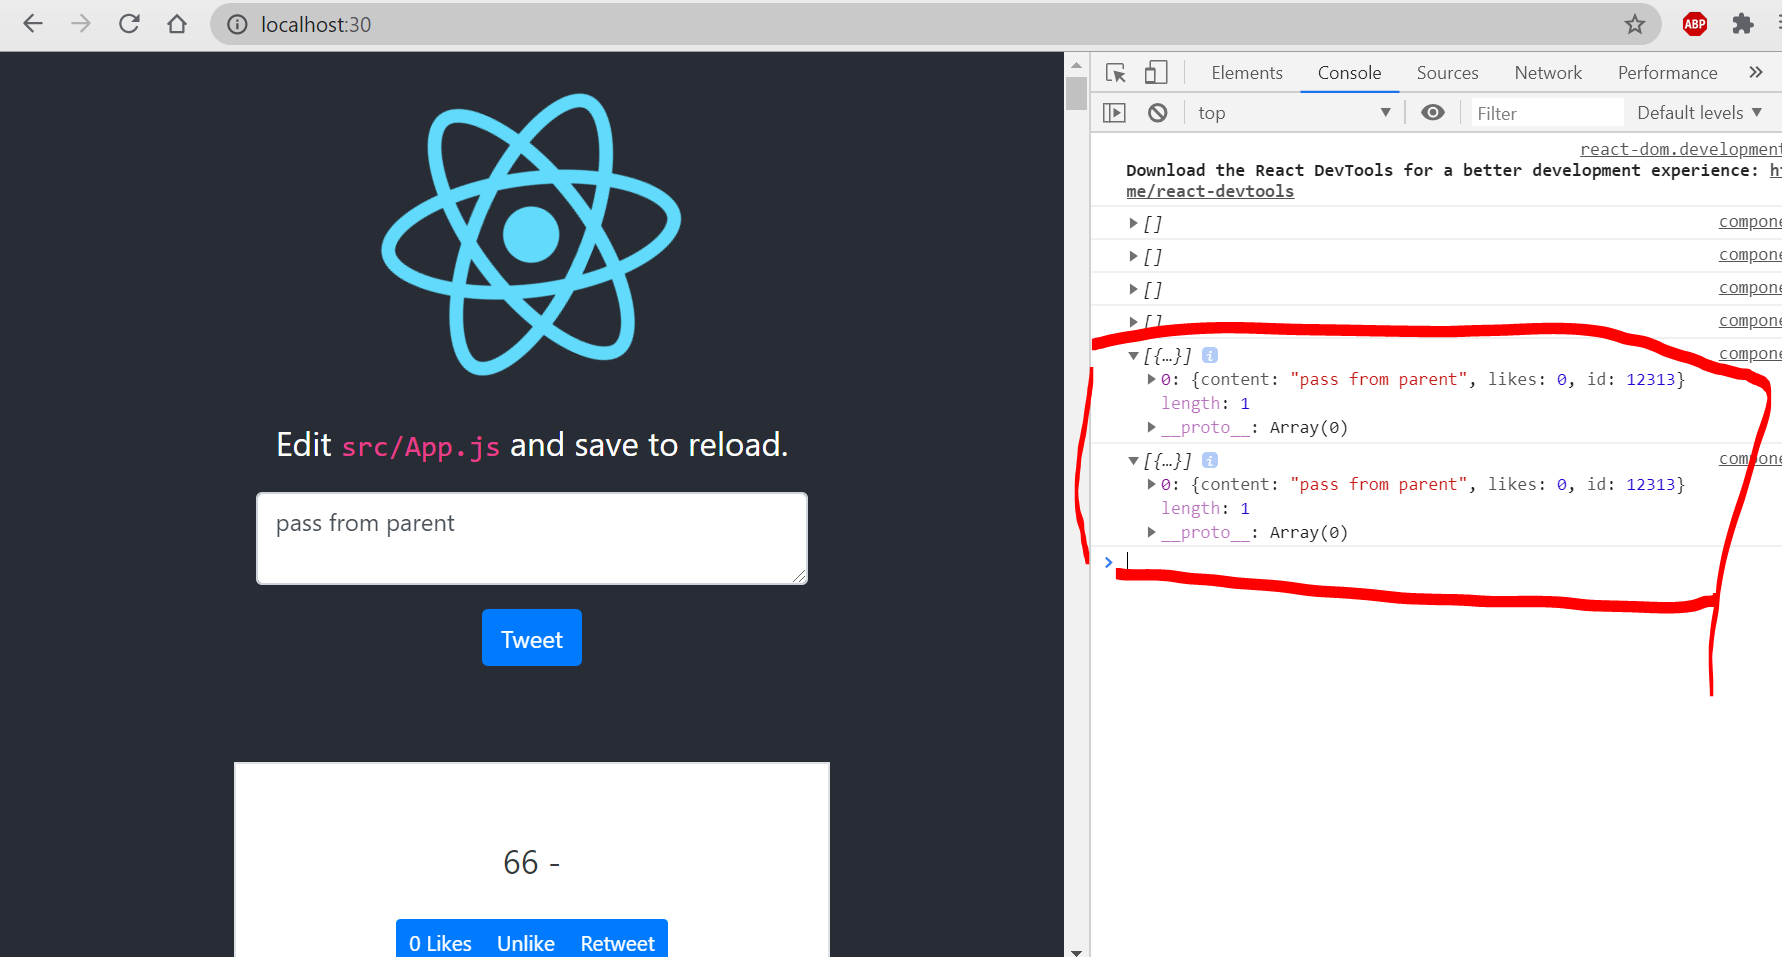Expand __proto__ of the second array
1782x957 pixels.
(1152, 532)
